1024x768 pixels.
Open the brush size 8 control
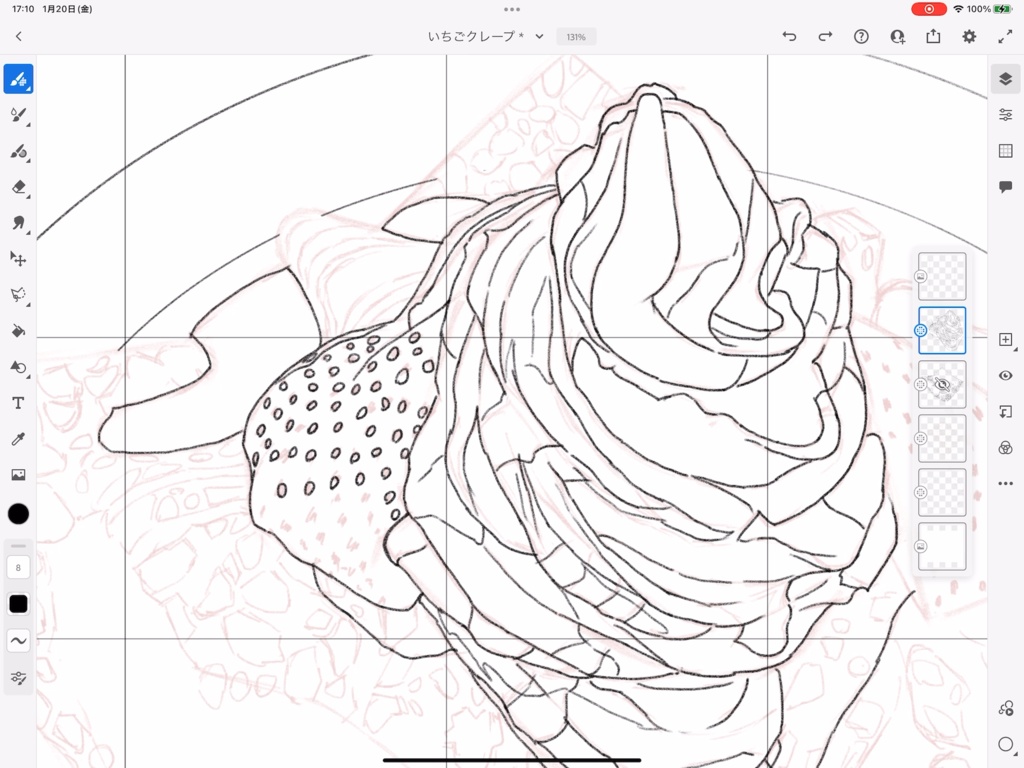coord(18,568)
